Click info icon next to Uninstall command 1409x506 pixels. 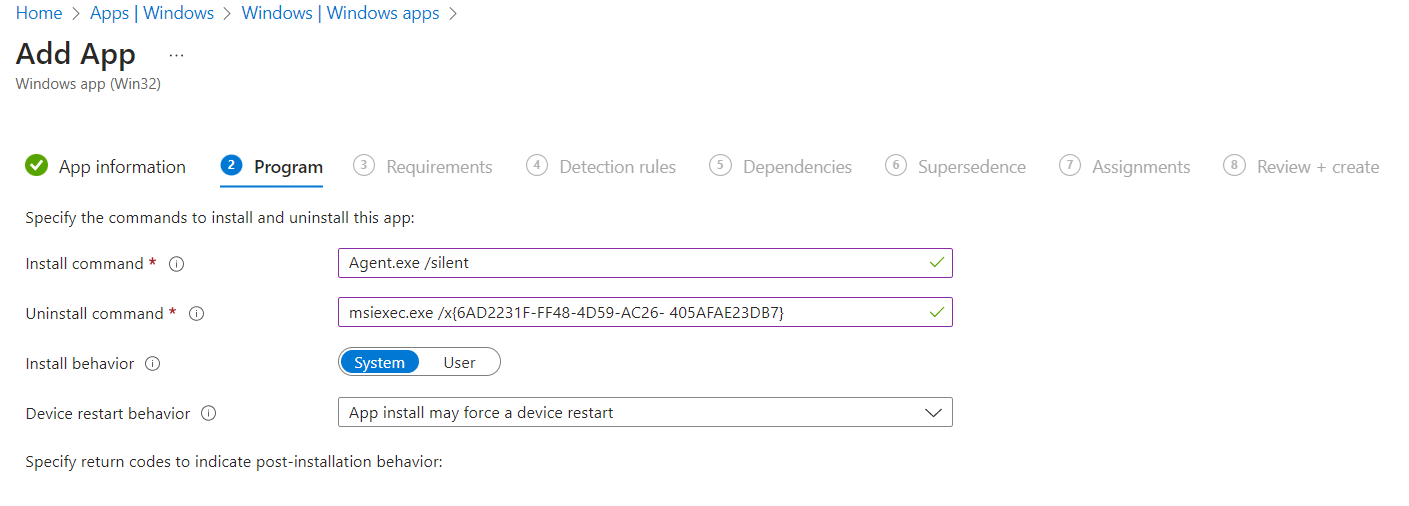pos(197,314)
